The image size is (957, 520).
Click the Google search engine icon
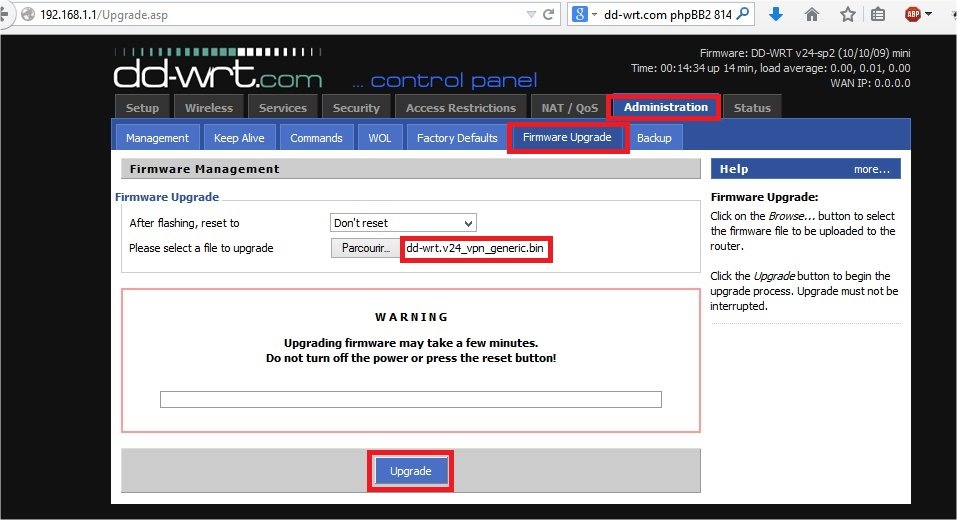[578, 15]
